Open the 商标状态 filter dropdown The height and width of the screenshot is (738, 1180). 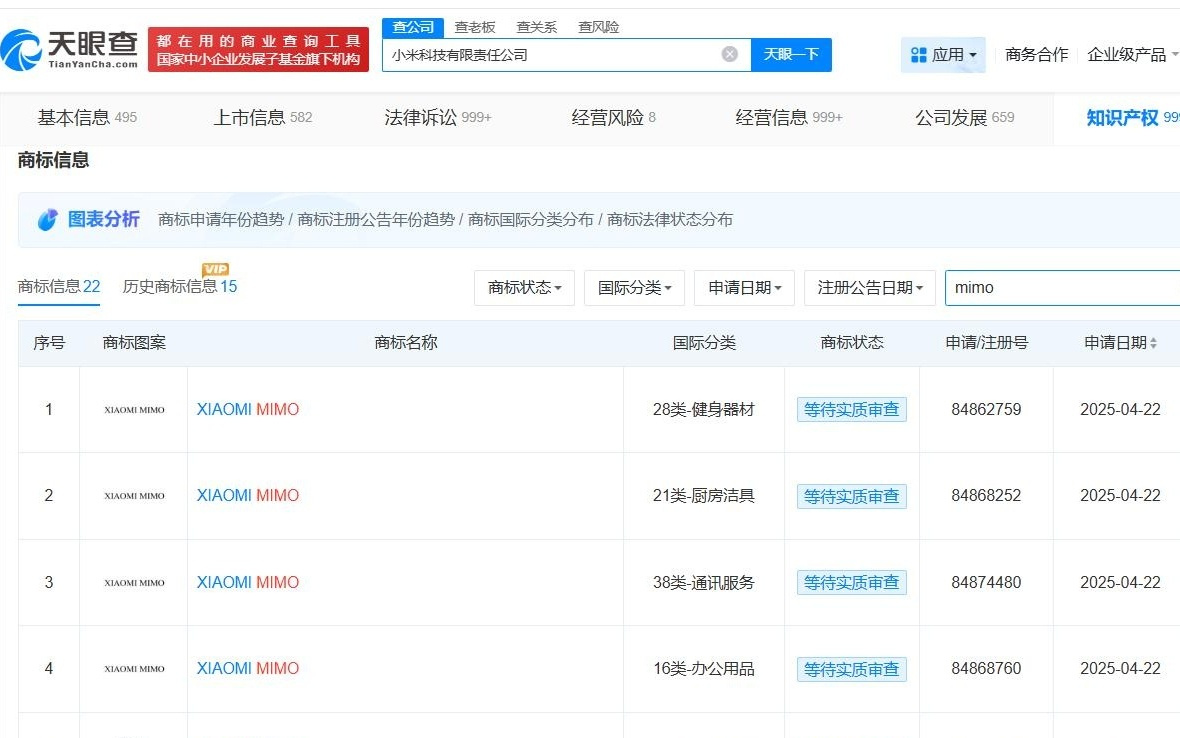(x=524, y=287)
